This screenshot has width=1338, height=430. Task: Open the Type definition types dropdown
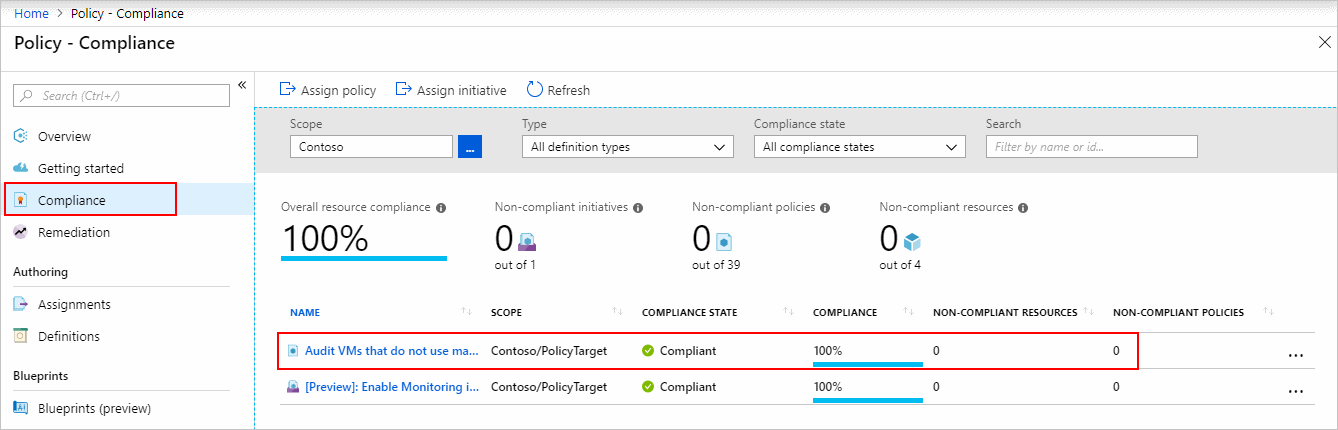tap(627, 147)
